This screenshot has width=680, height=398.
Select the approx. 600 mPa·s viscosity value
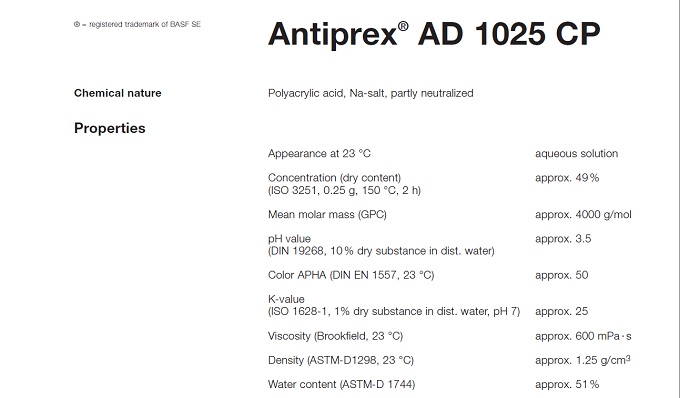click(x=583, y=336)
